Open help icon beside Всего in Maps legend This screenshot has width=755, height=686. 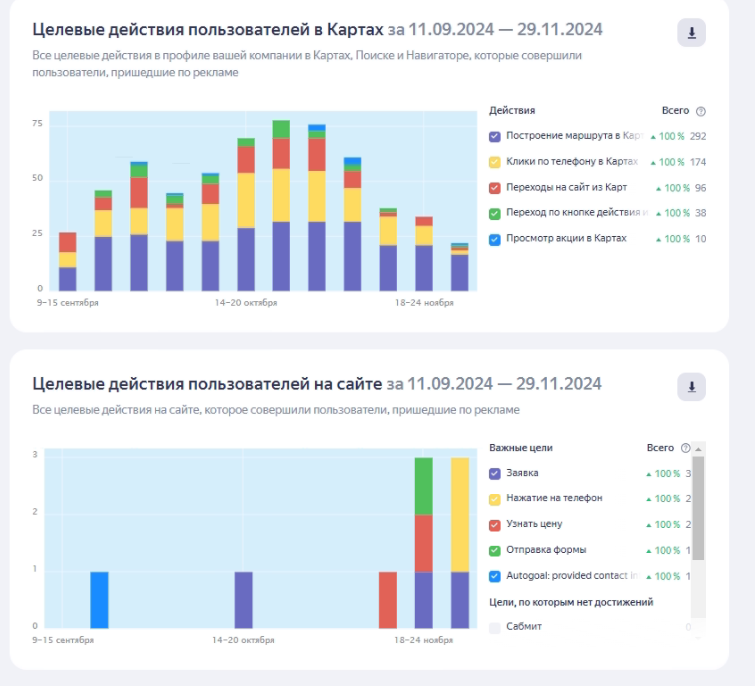click(x=700, y=111)
